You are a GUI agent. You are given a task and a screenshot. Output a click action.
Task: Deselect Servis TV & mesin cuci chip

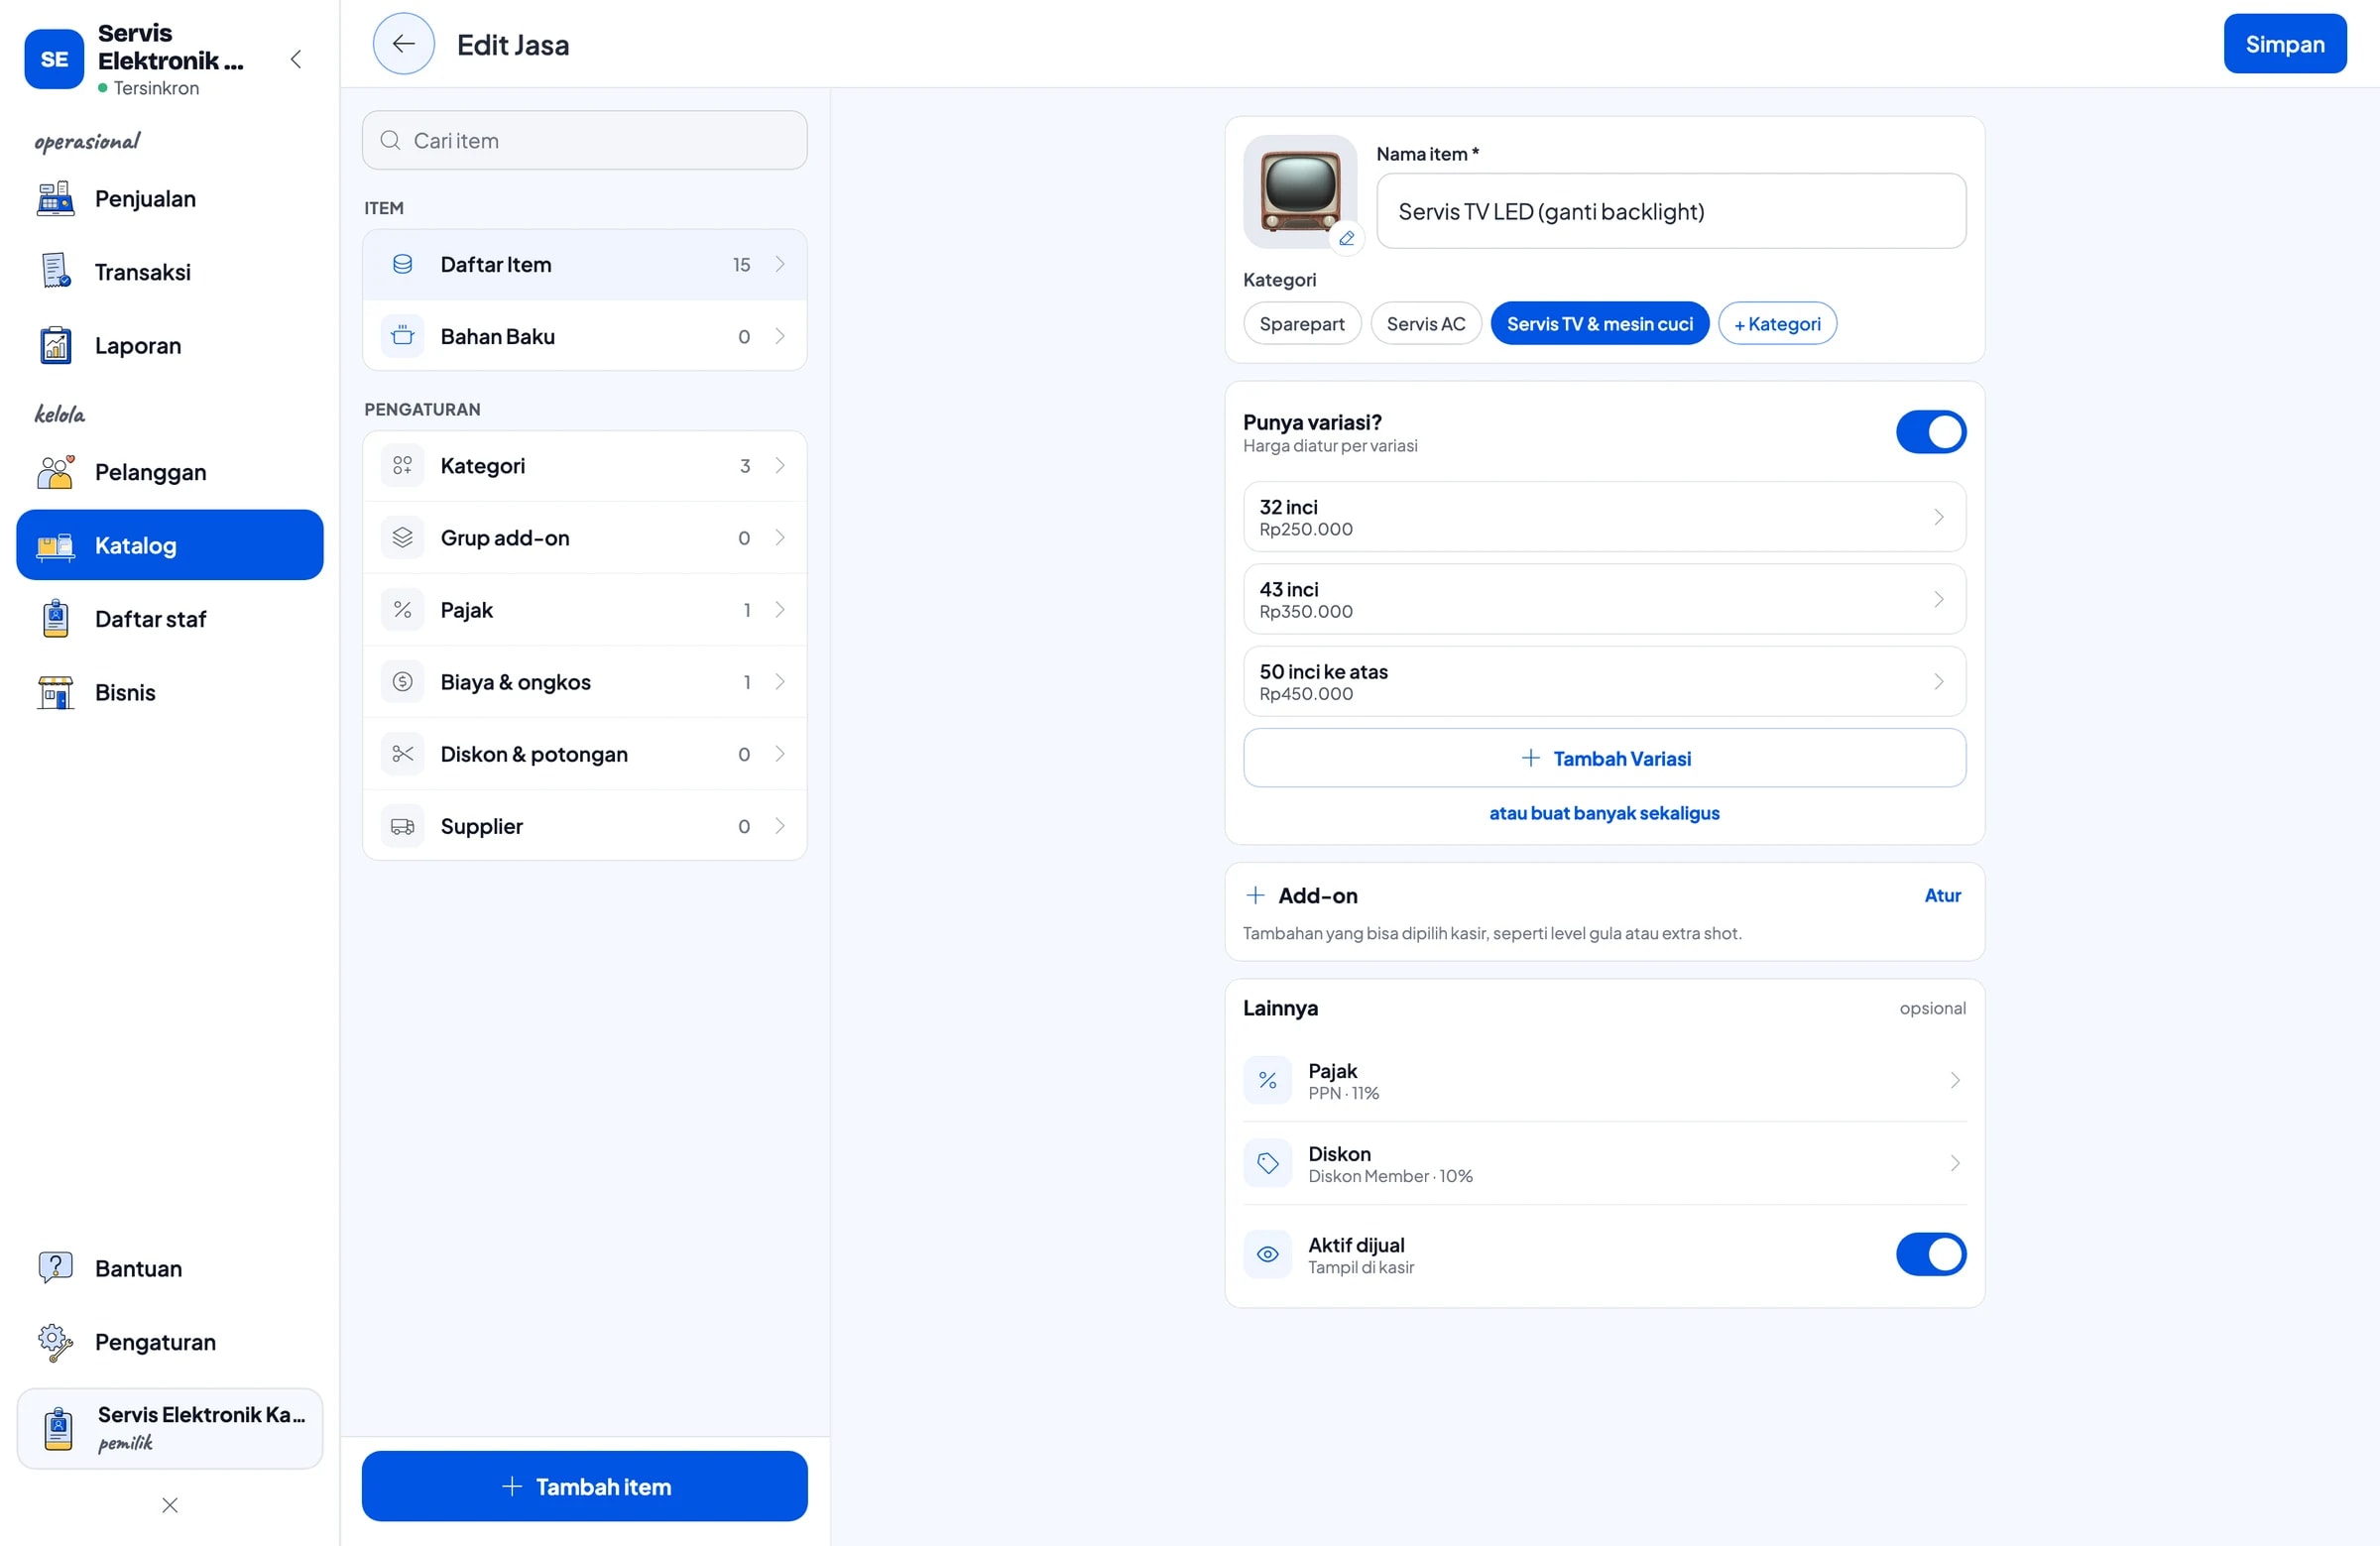[1599, 323]
